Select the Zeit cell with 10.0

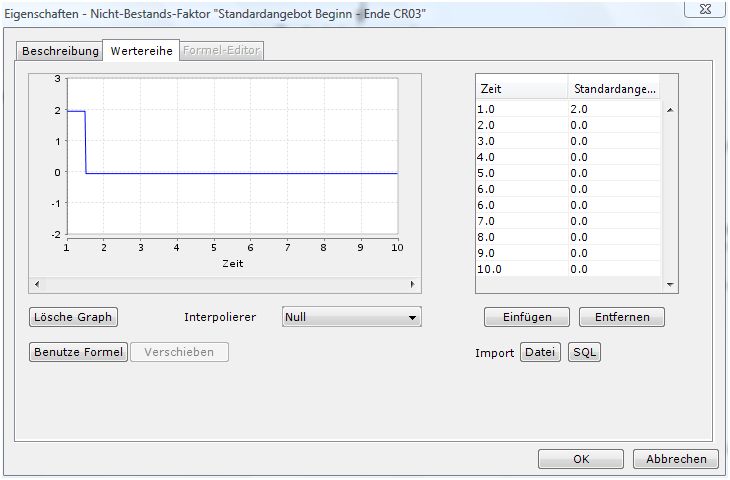(x=521, y=268)
